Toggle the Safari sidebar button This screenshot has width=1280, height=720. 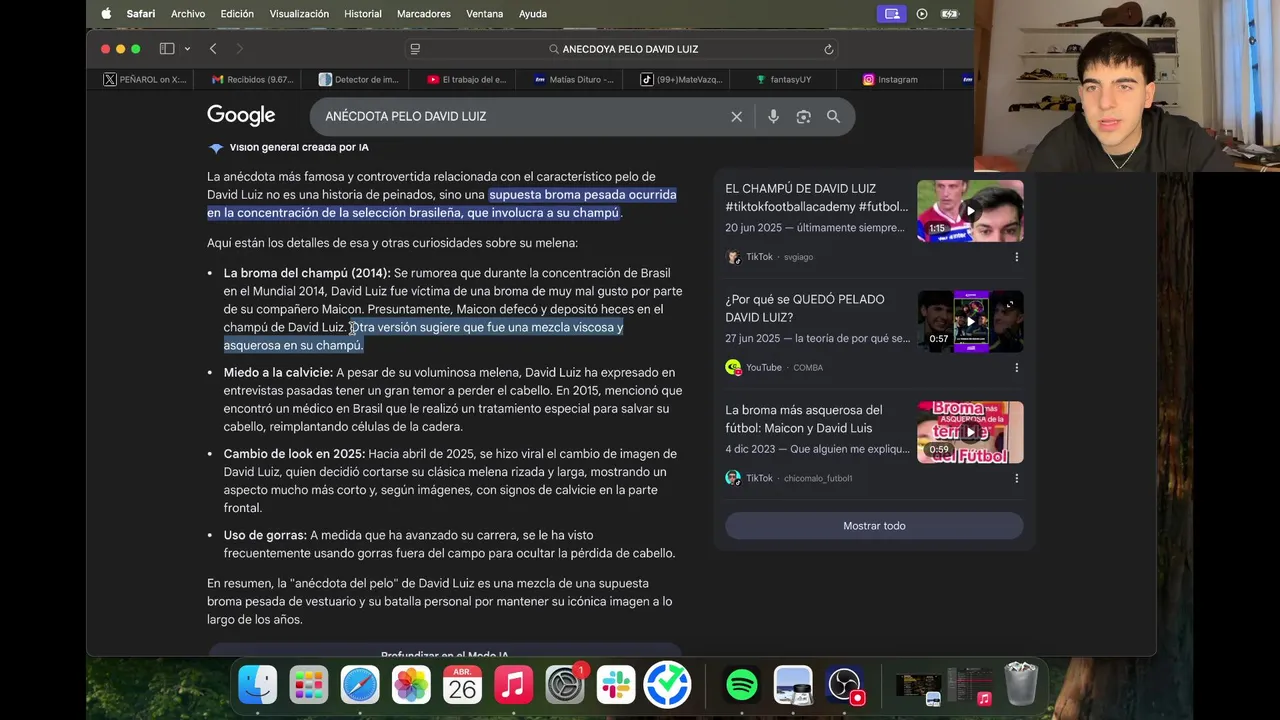(x=167, y=49)
